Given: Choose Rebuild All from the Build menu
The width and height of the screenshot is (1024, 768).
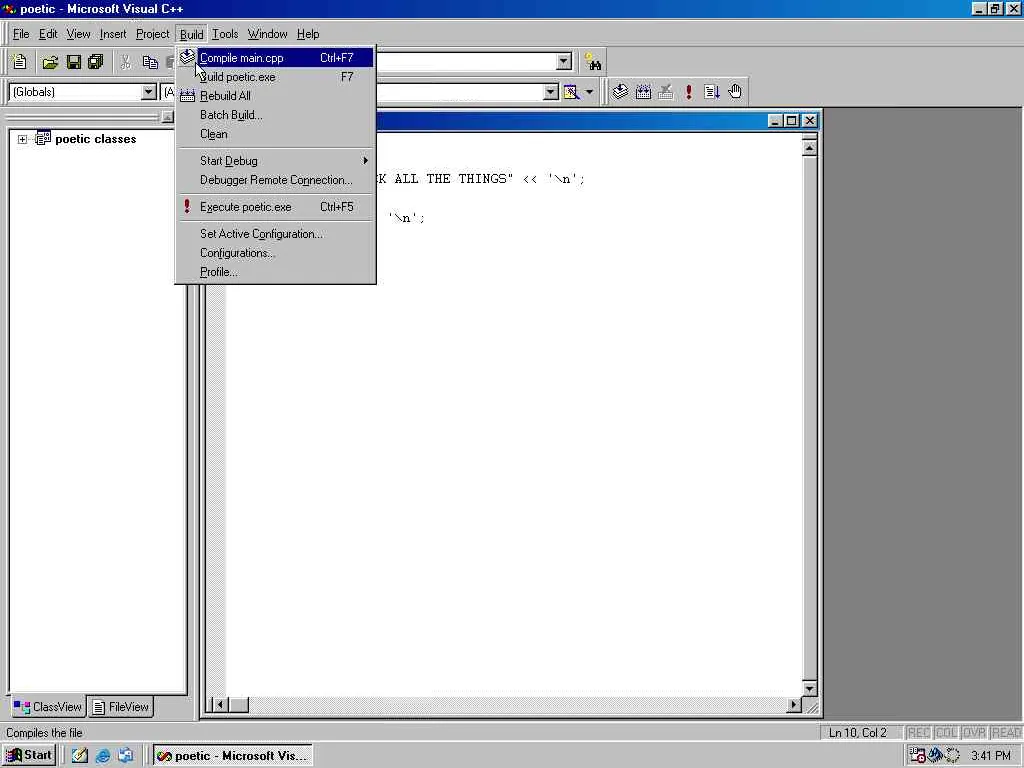Looking at the screenshot, I should [x=276, y=96].
